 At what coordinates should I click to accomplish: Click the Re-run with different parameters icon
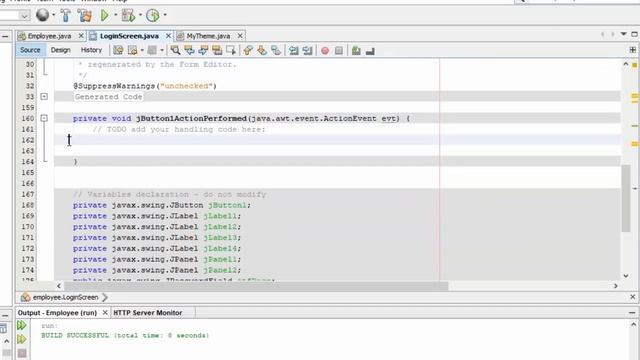pos(22,339)
